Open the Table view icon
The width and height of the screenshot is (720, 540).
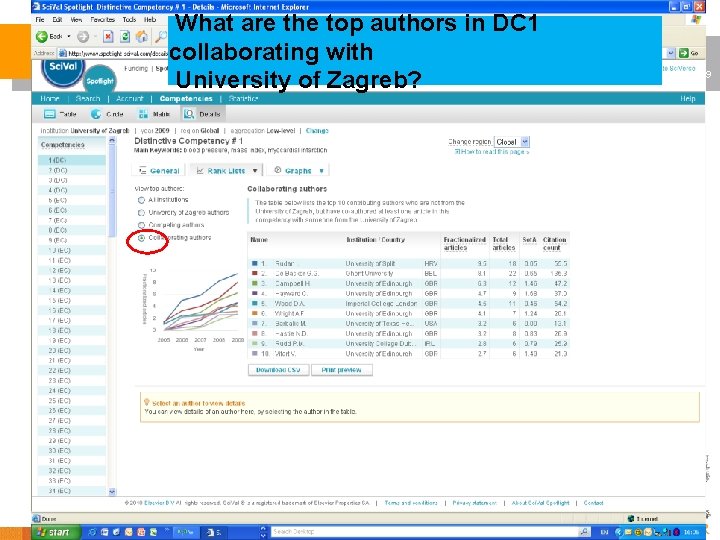point(50,114)
